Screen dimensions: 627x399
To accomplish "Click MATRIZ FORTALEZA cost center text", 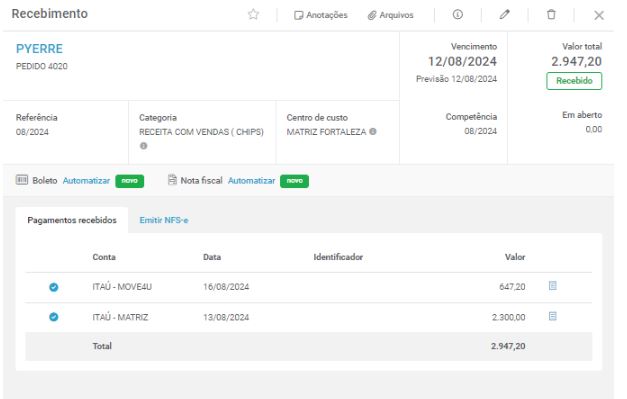I will tap(326, 132).
